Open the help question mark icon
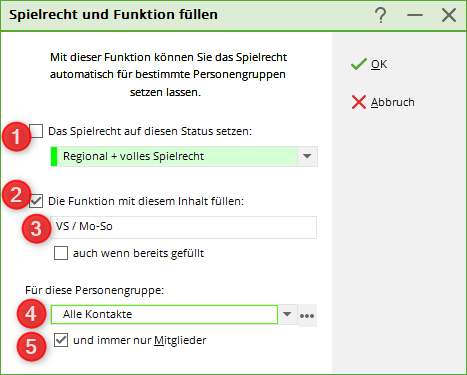The height and width of the screenshot is (375, 467). [x=380, y=15]
